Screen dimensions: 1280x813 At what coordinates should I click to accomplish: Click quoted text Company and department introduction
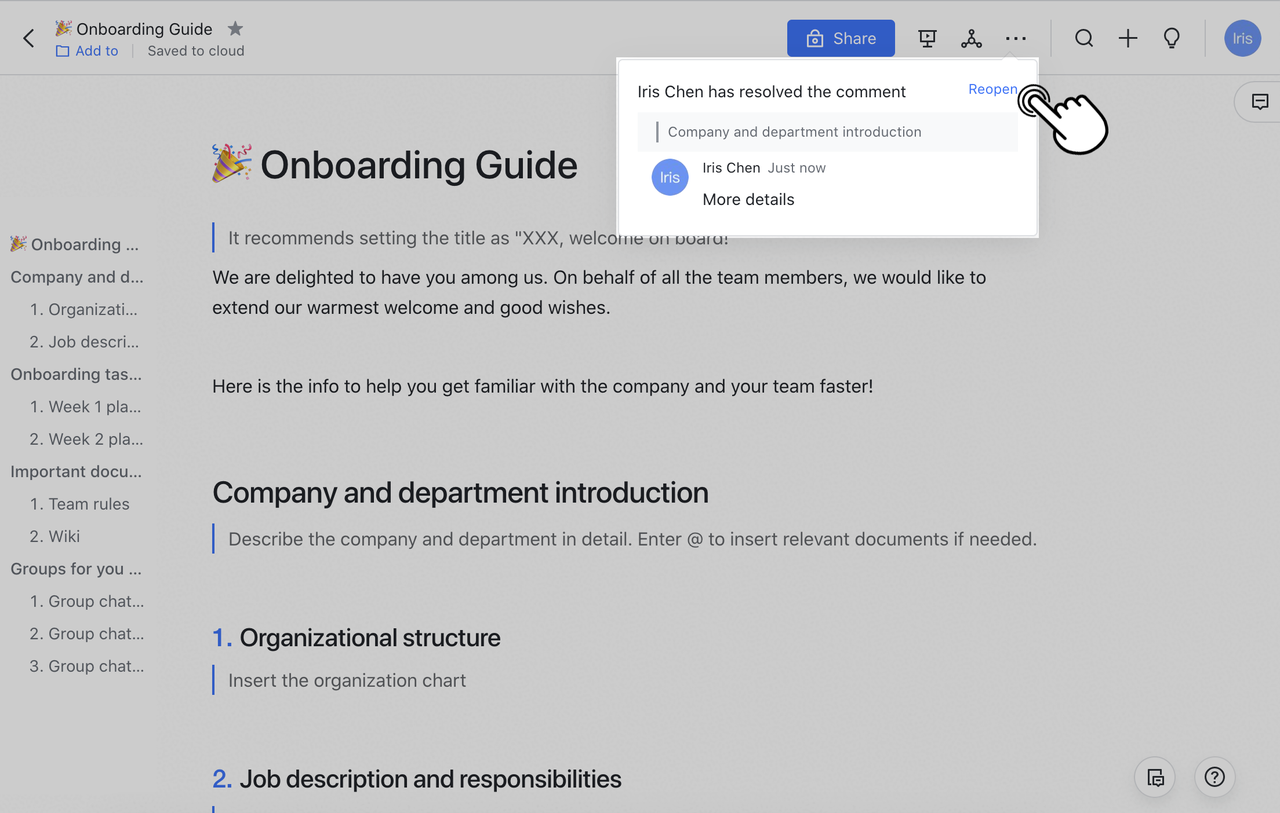coord(794,132)
